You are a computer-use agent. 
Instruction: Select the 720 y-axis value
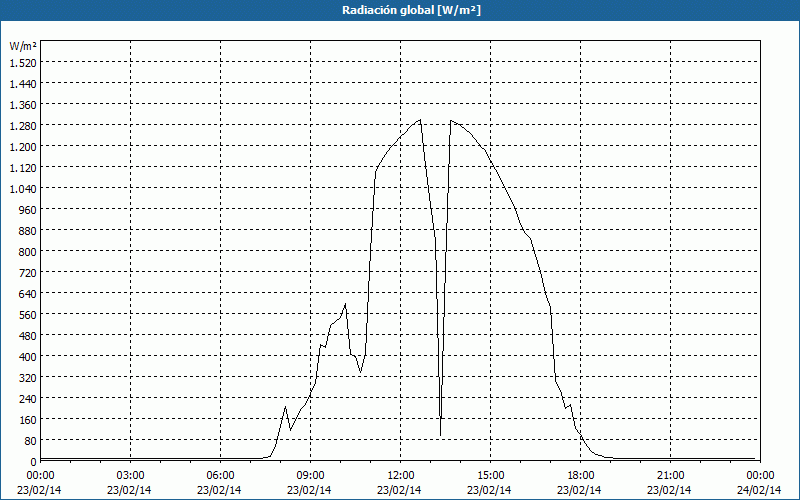(28, 272)
